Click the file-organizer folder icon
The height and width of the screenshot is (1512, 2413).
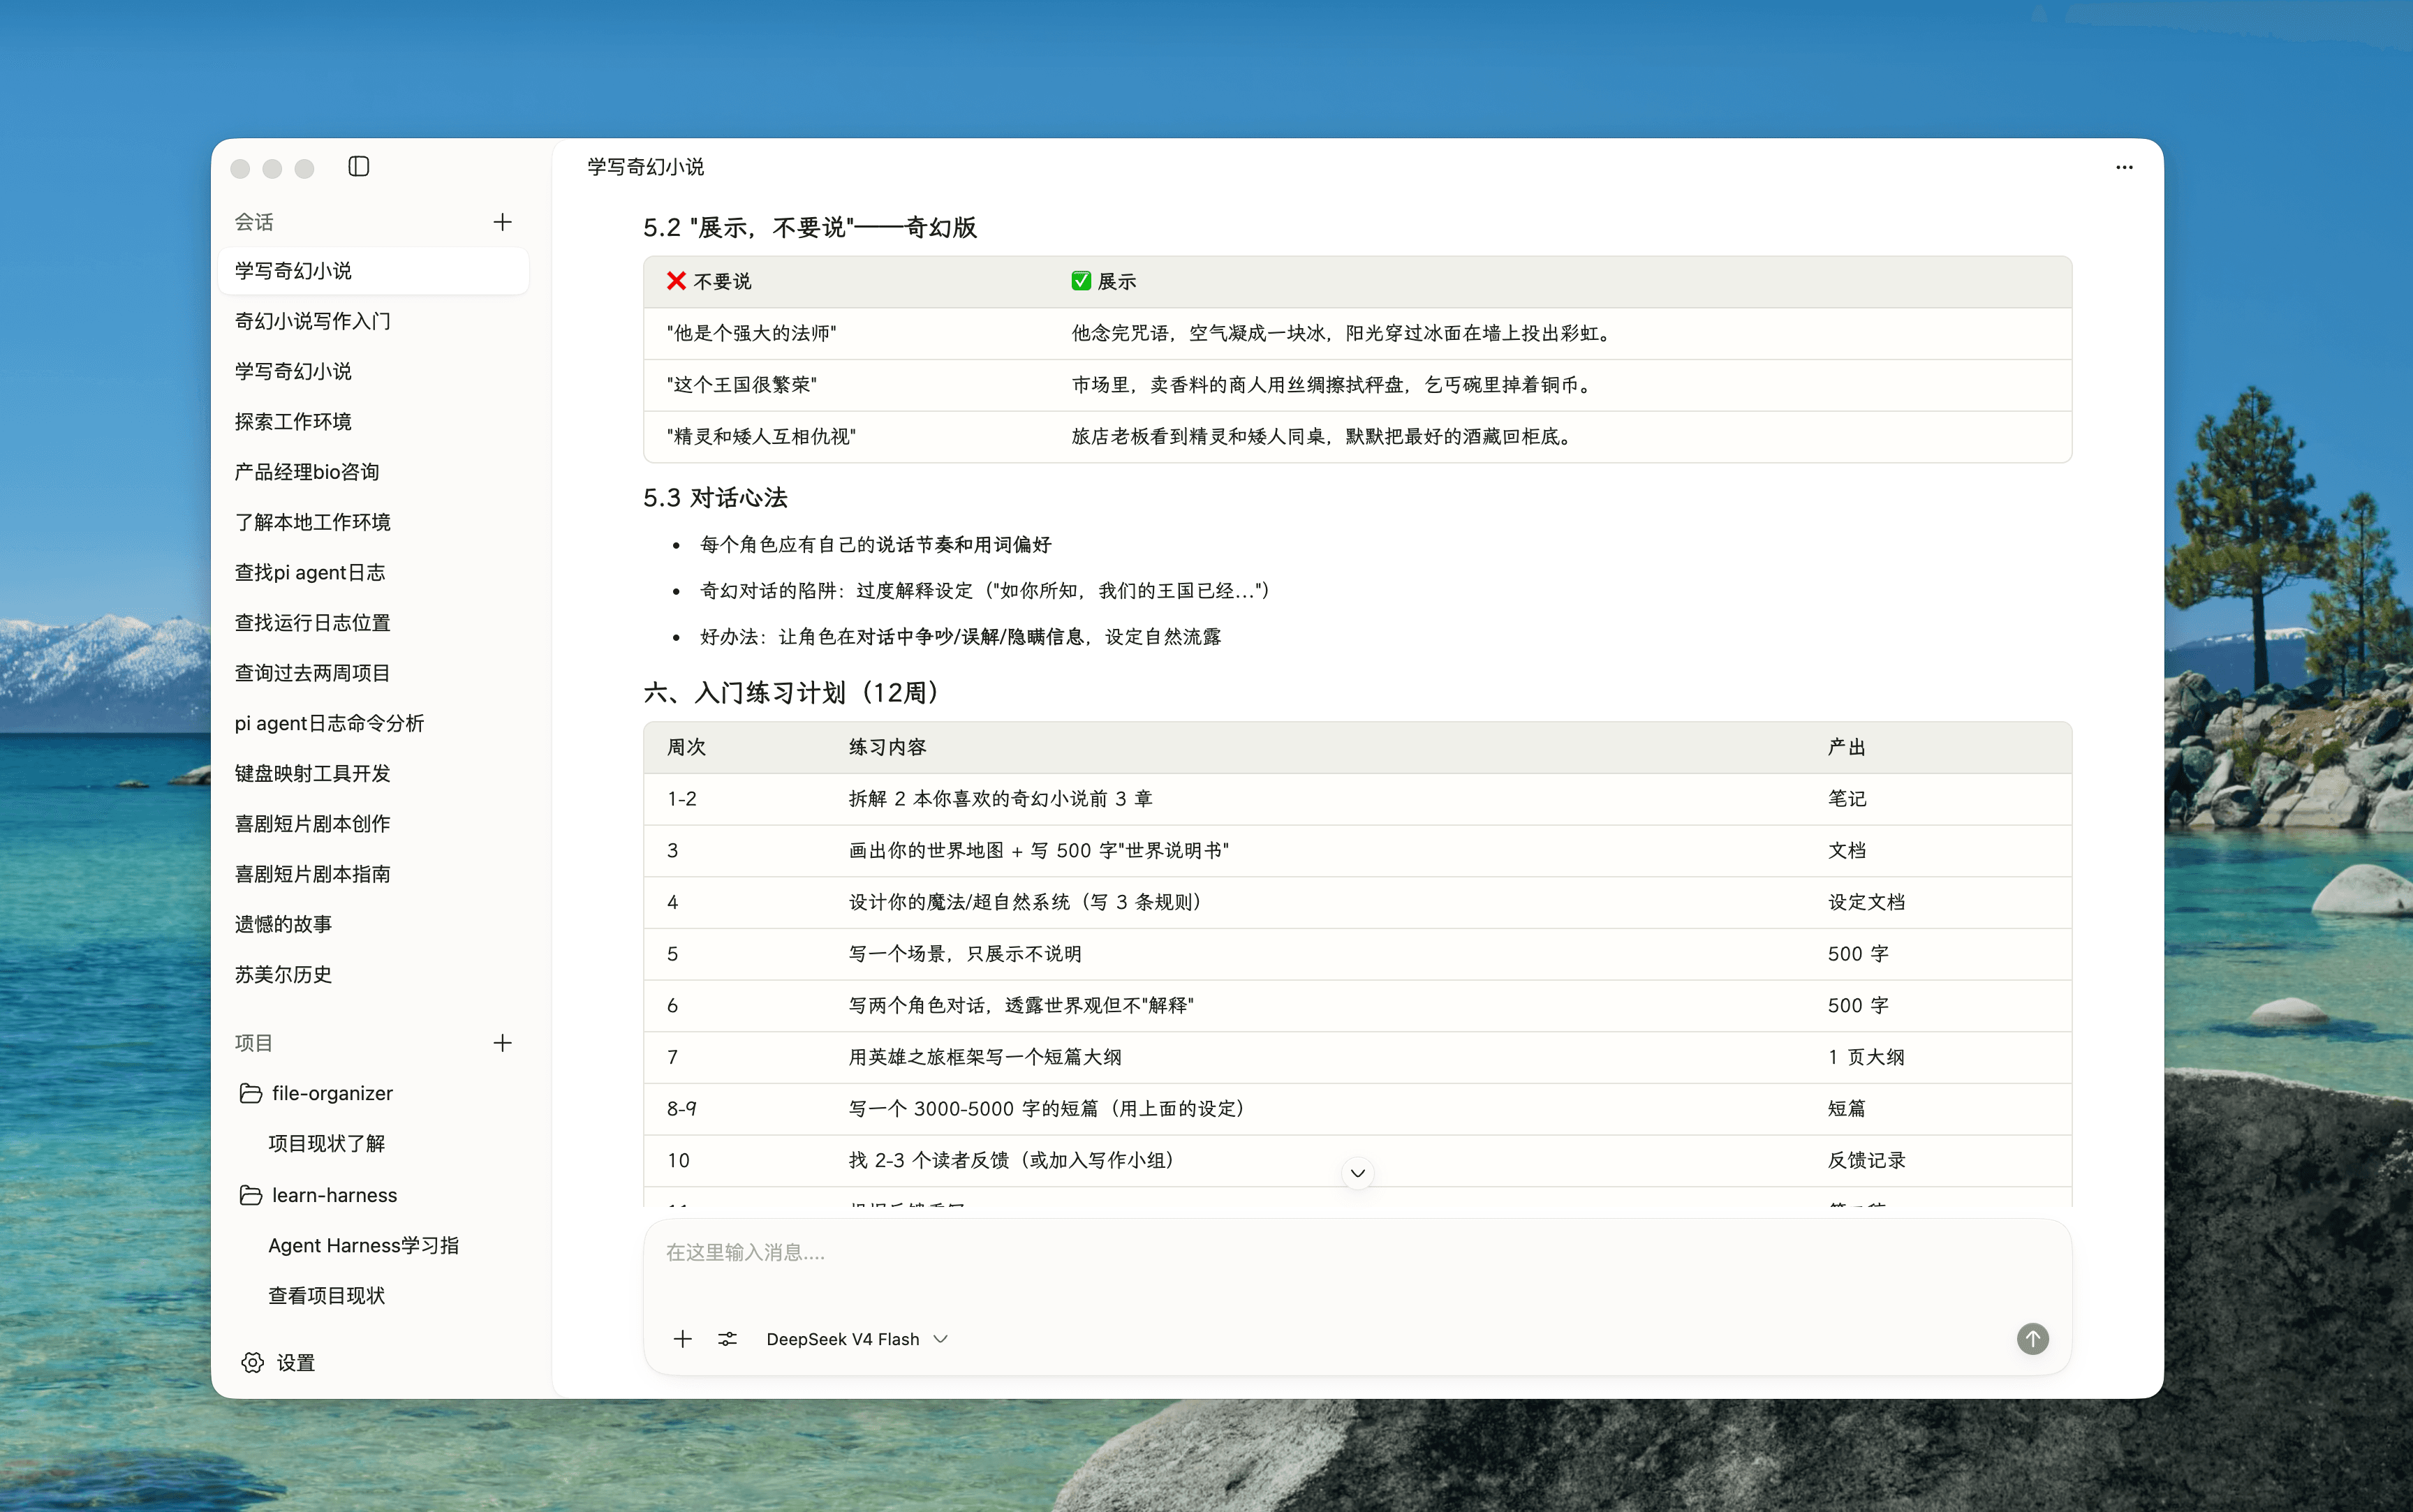click(251, 1093)
